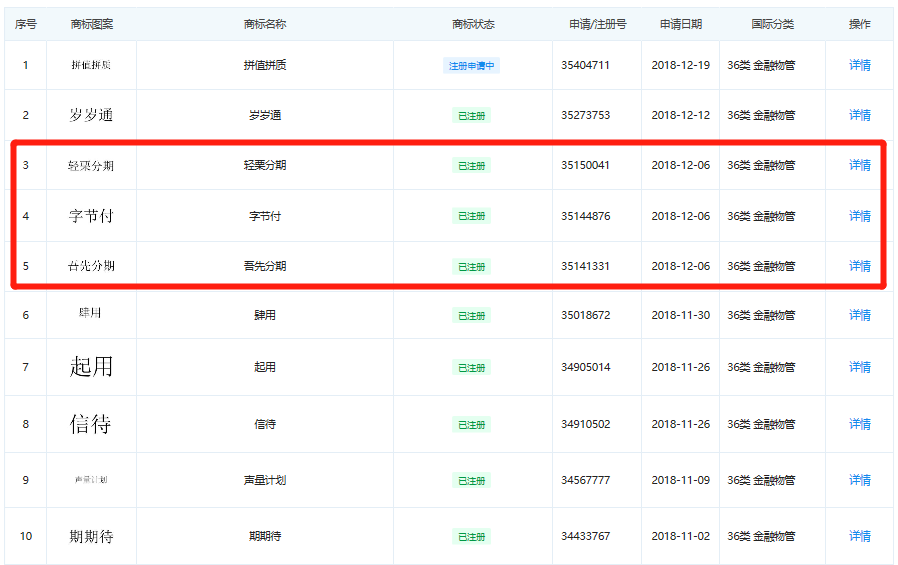
Task: Click the 商标状态 column header
Action: coord(473,24)
